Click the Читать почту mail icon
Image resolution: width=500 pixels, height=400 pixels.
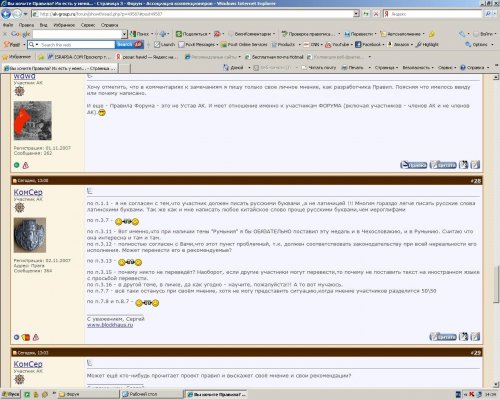(304, 68)
